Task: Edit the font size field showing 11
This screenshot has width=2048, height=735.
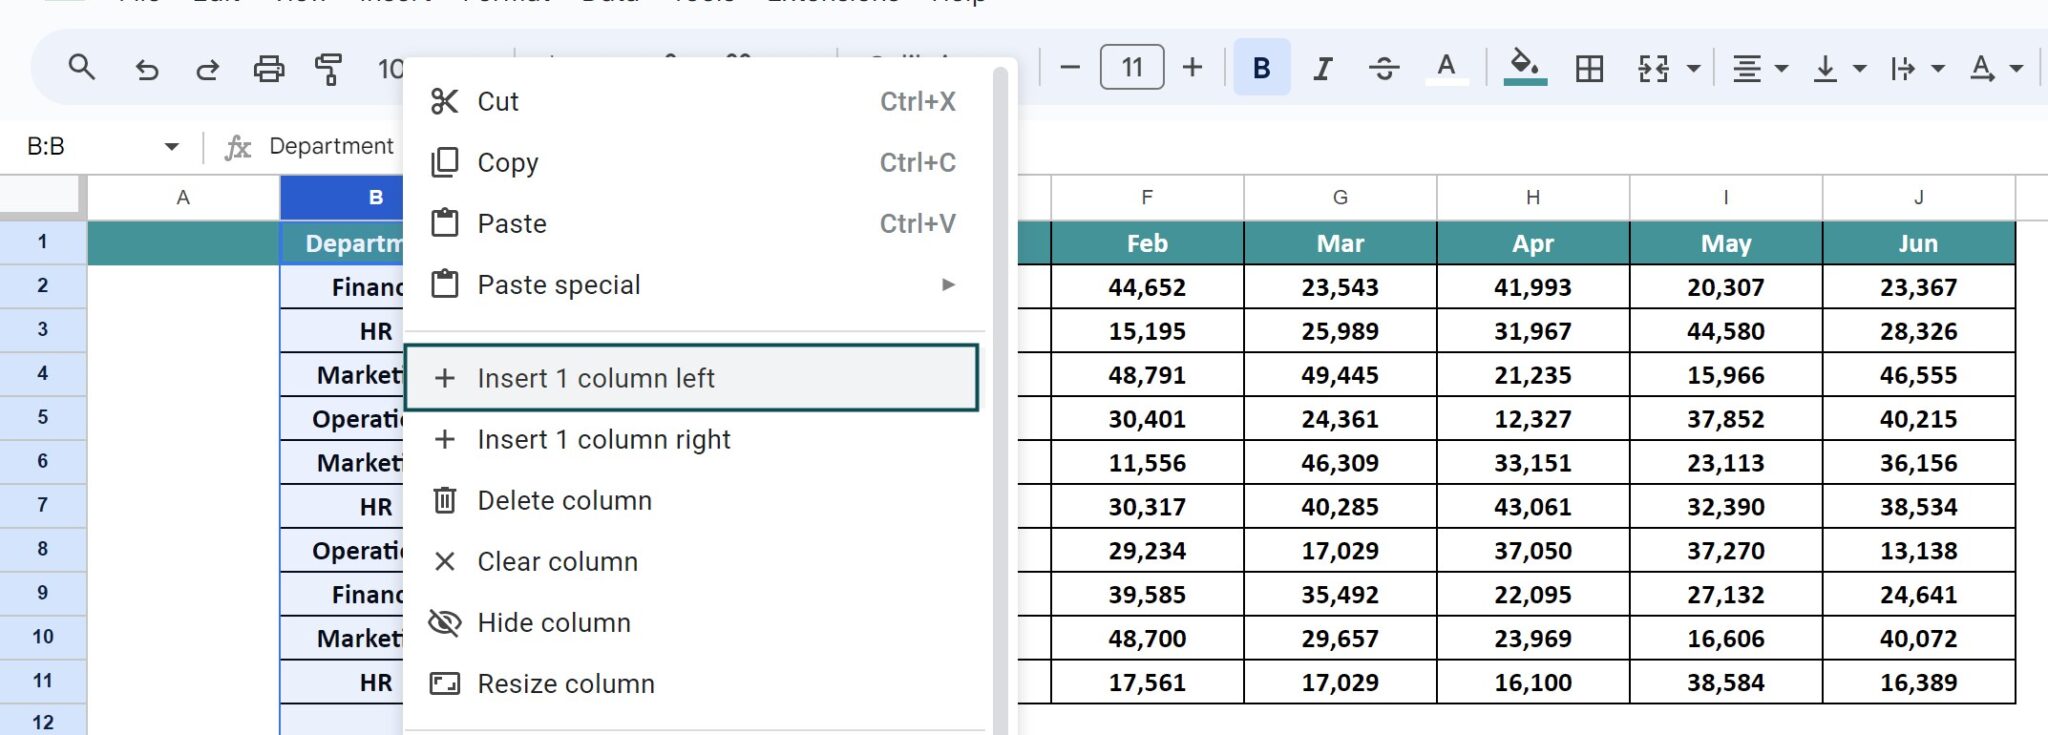Action: 1132,68
